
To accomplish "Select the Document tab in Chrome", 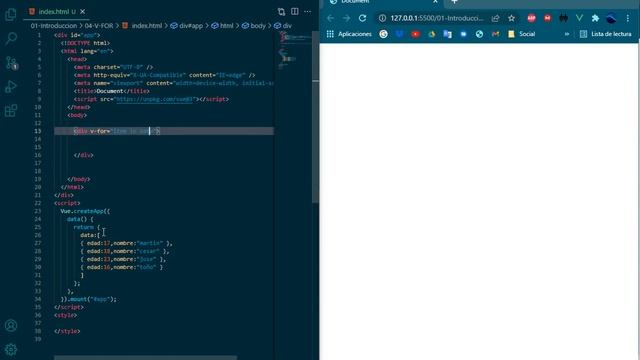I will point(384,2).
